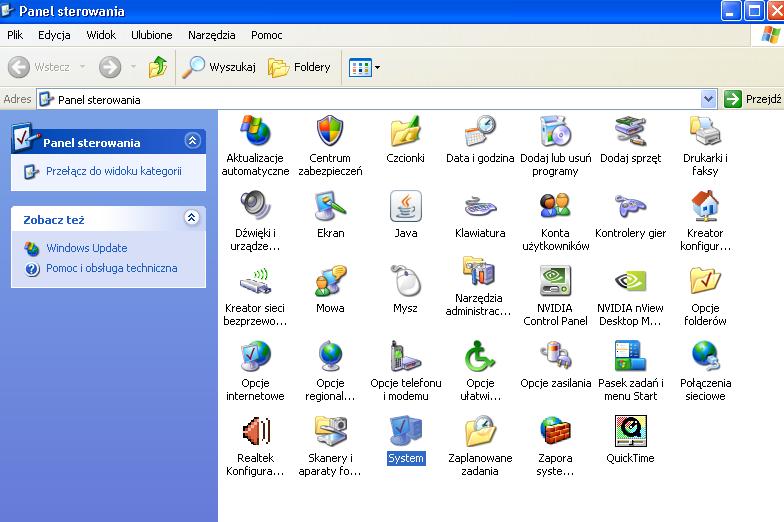Open the Edycja menu
The image size is (784, 522).
(x=54, y=35)
